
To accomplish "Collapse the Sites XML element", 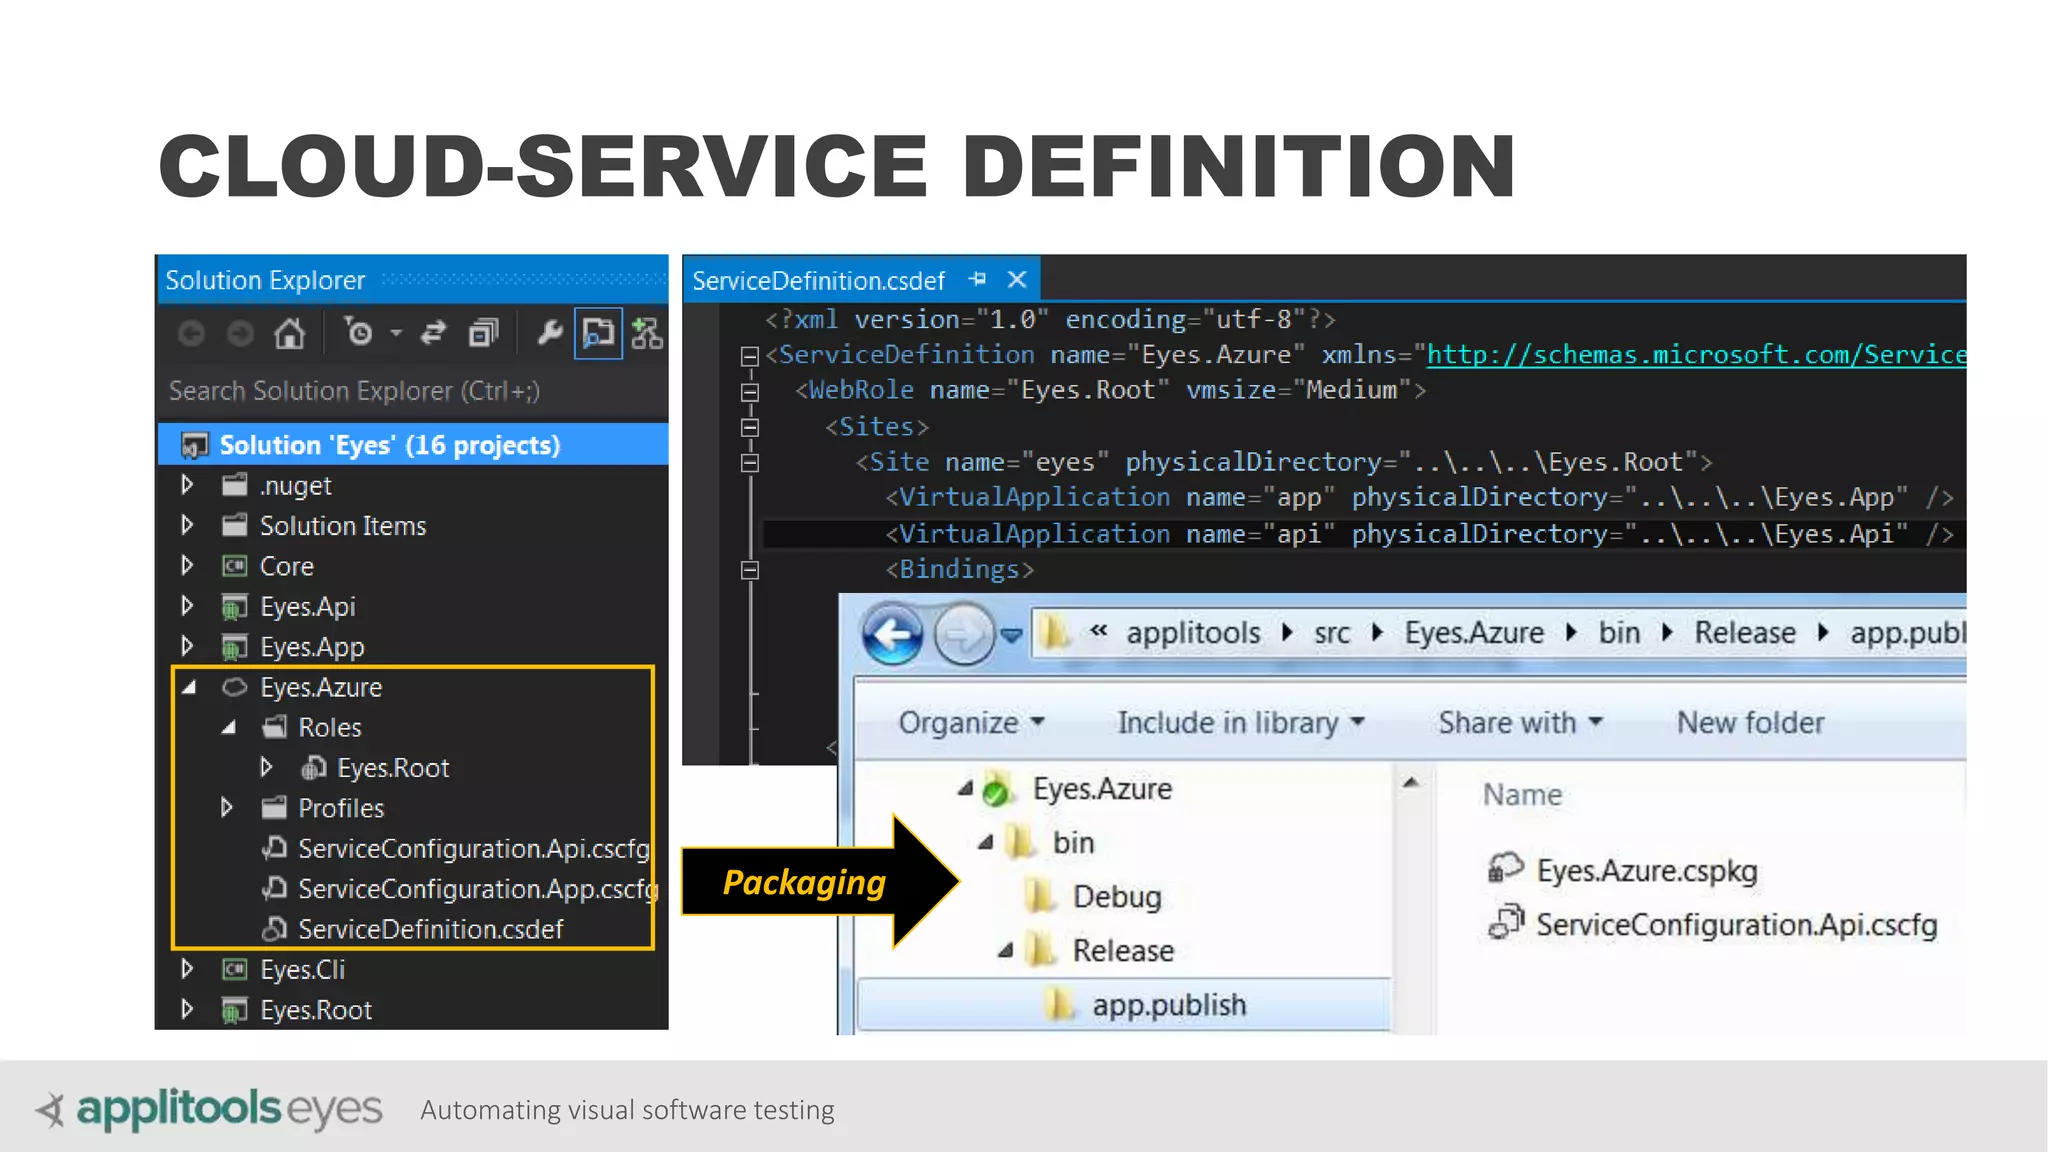I will tap(749, 427).
